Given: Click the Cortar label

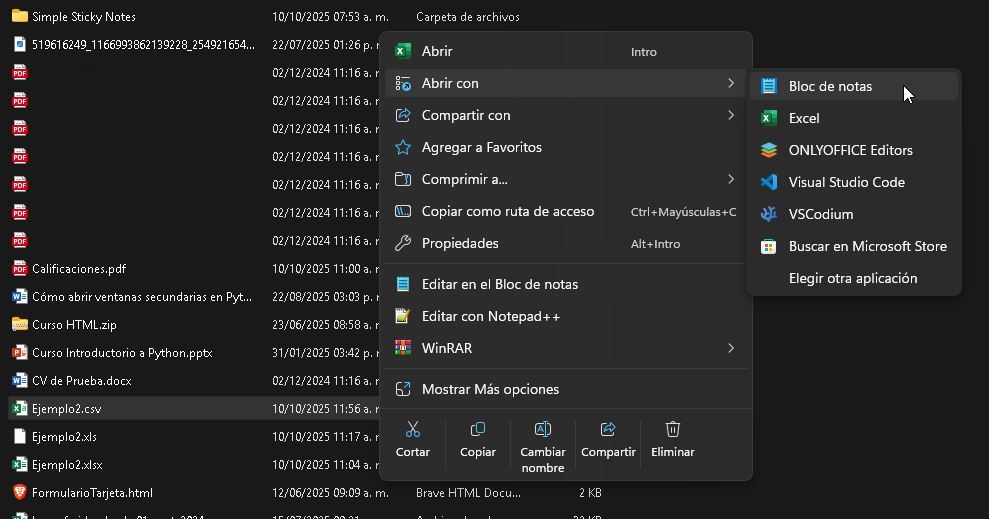Looking at the screenshot, I should coord(413,452).
